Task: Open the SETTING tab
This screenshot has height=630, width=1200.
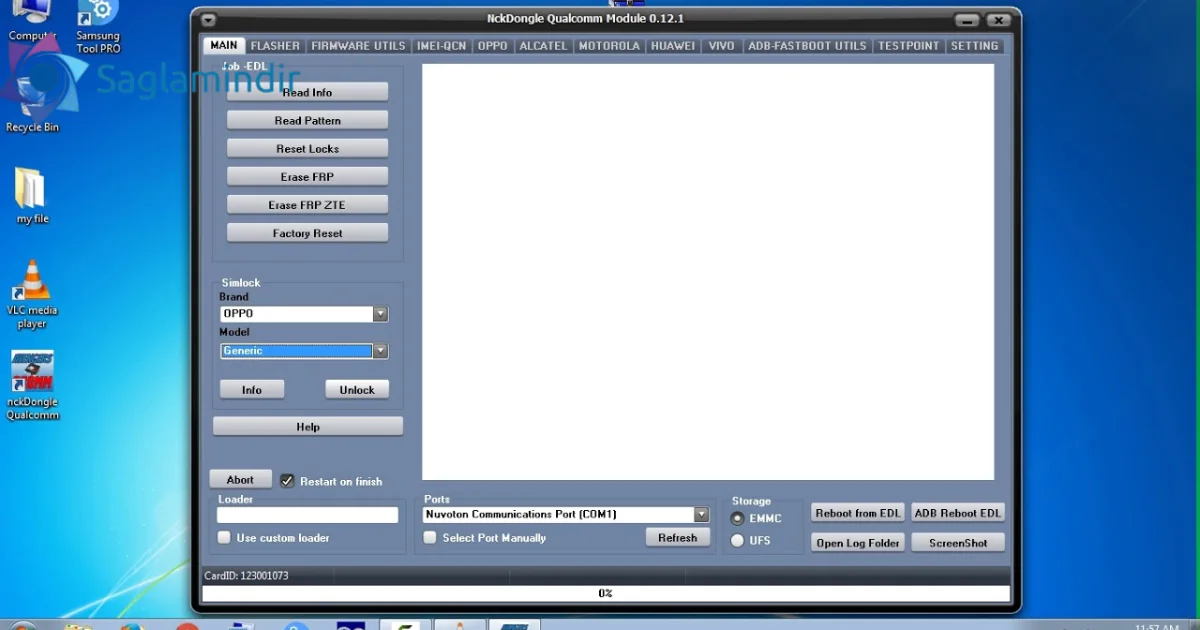Action: (975, 46)
